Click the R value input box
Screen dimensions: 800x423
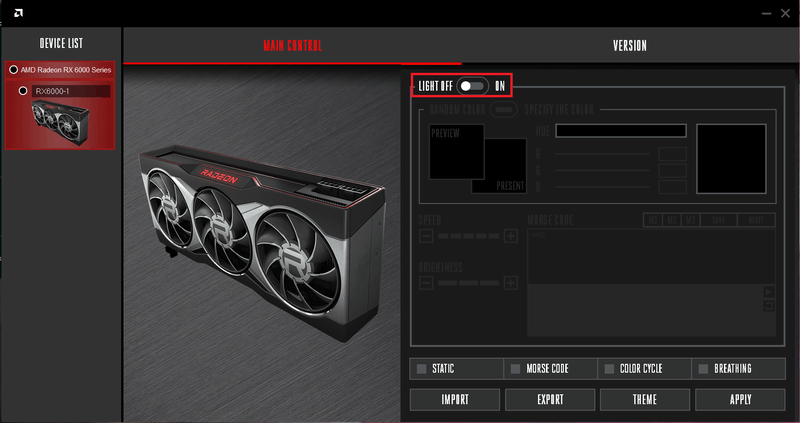672,154
